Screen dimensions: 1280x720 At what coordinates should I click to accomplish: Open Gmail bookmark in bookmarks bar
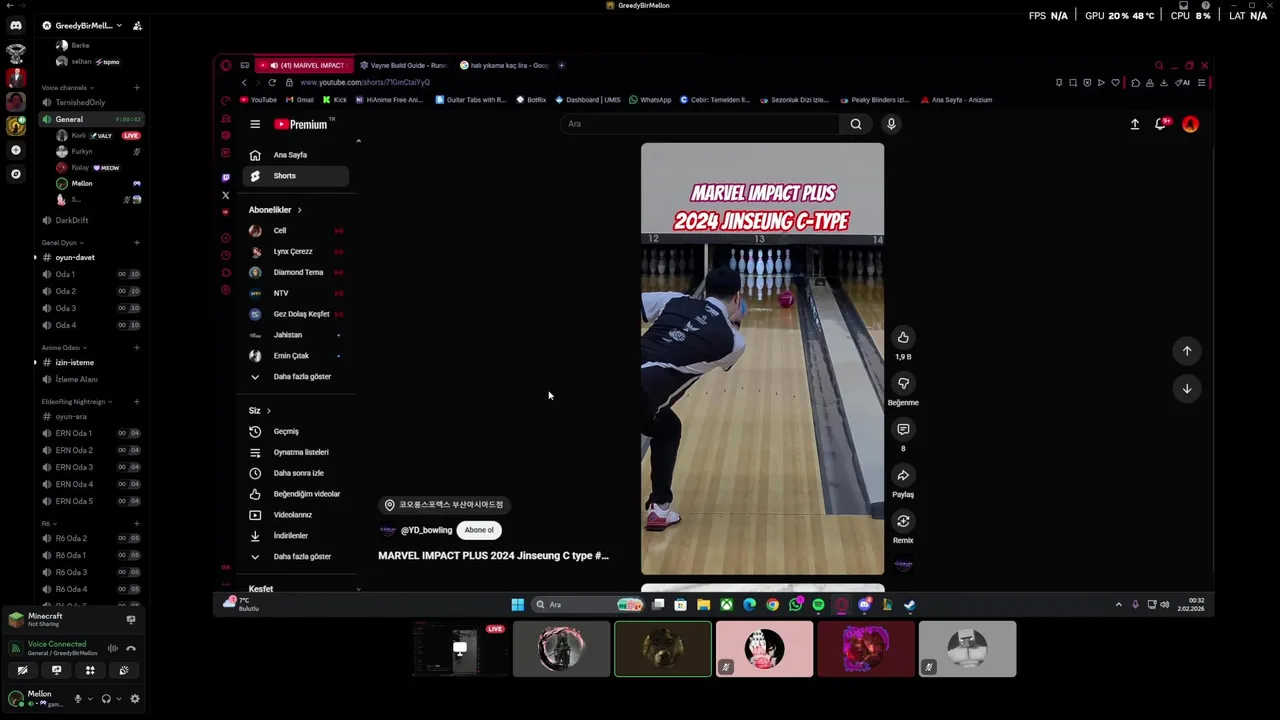click(300, 100)
